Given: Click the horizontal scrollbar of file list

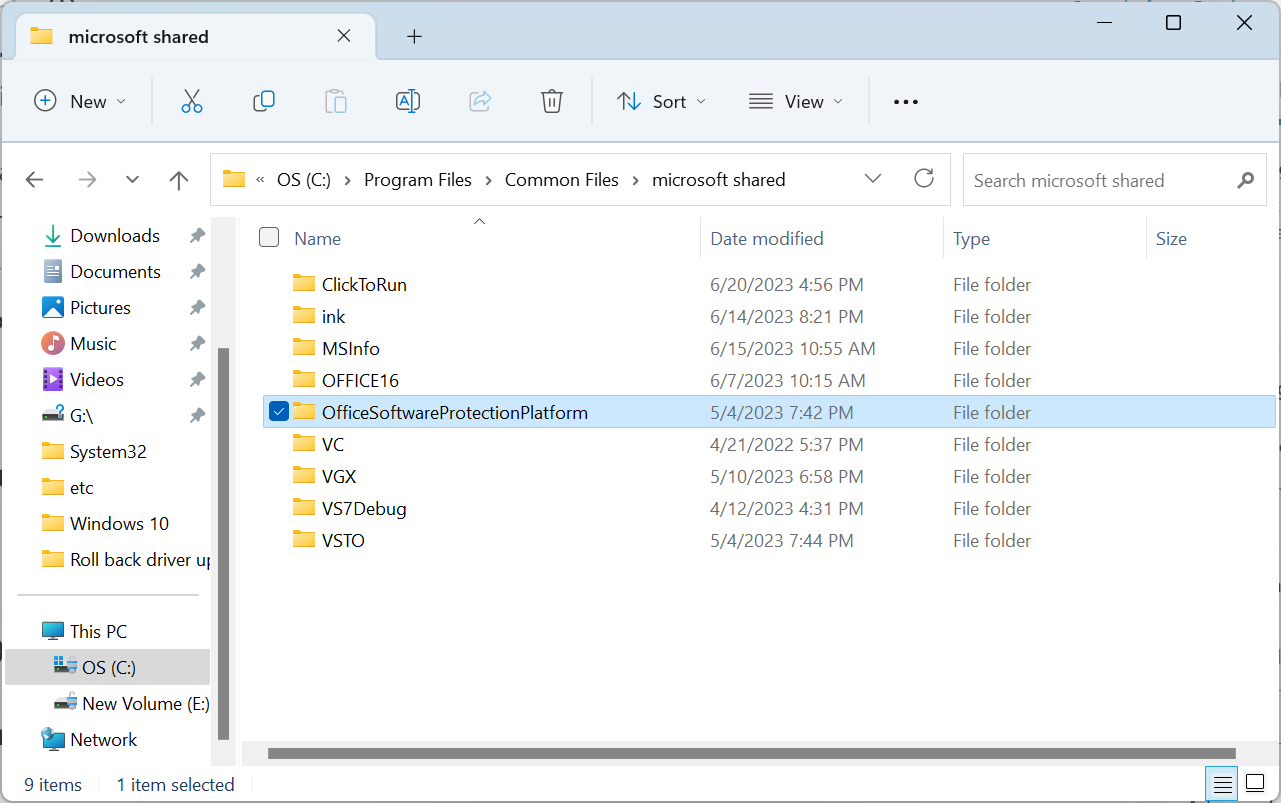Looking at the screenshot, I should click(x=752, y=753).
